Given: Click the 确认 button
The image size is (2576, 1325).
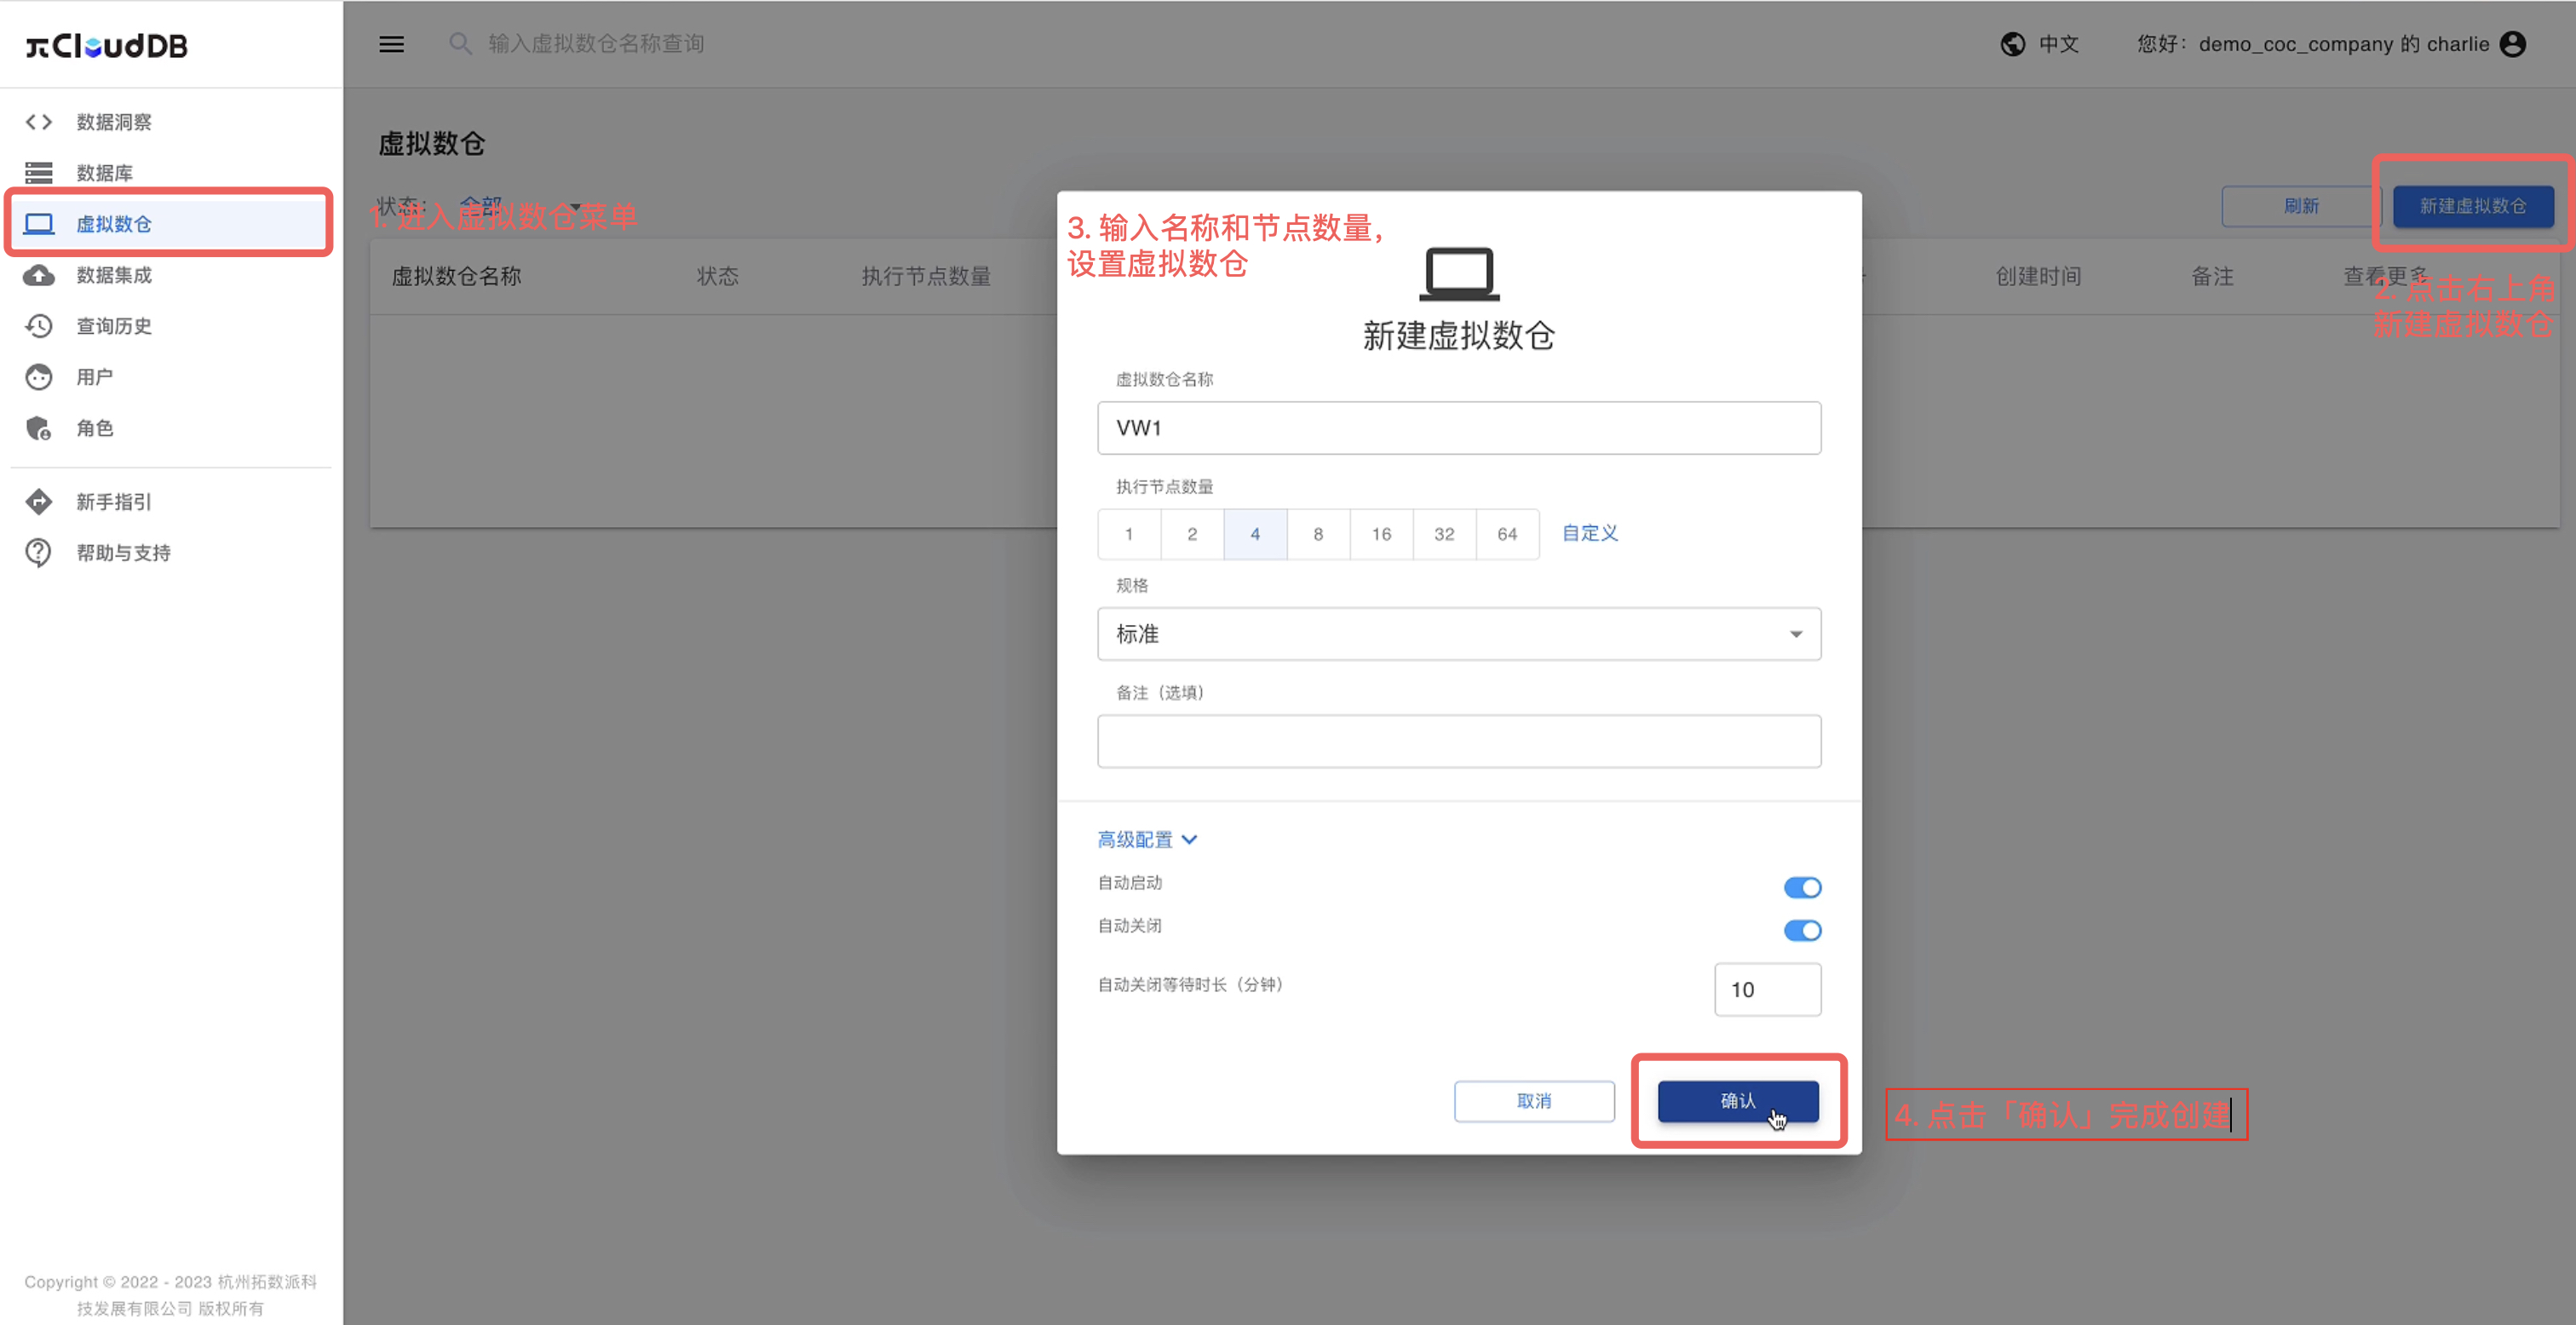Looking at the screenshot, I should coord(1738,1101).
